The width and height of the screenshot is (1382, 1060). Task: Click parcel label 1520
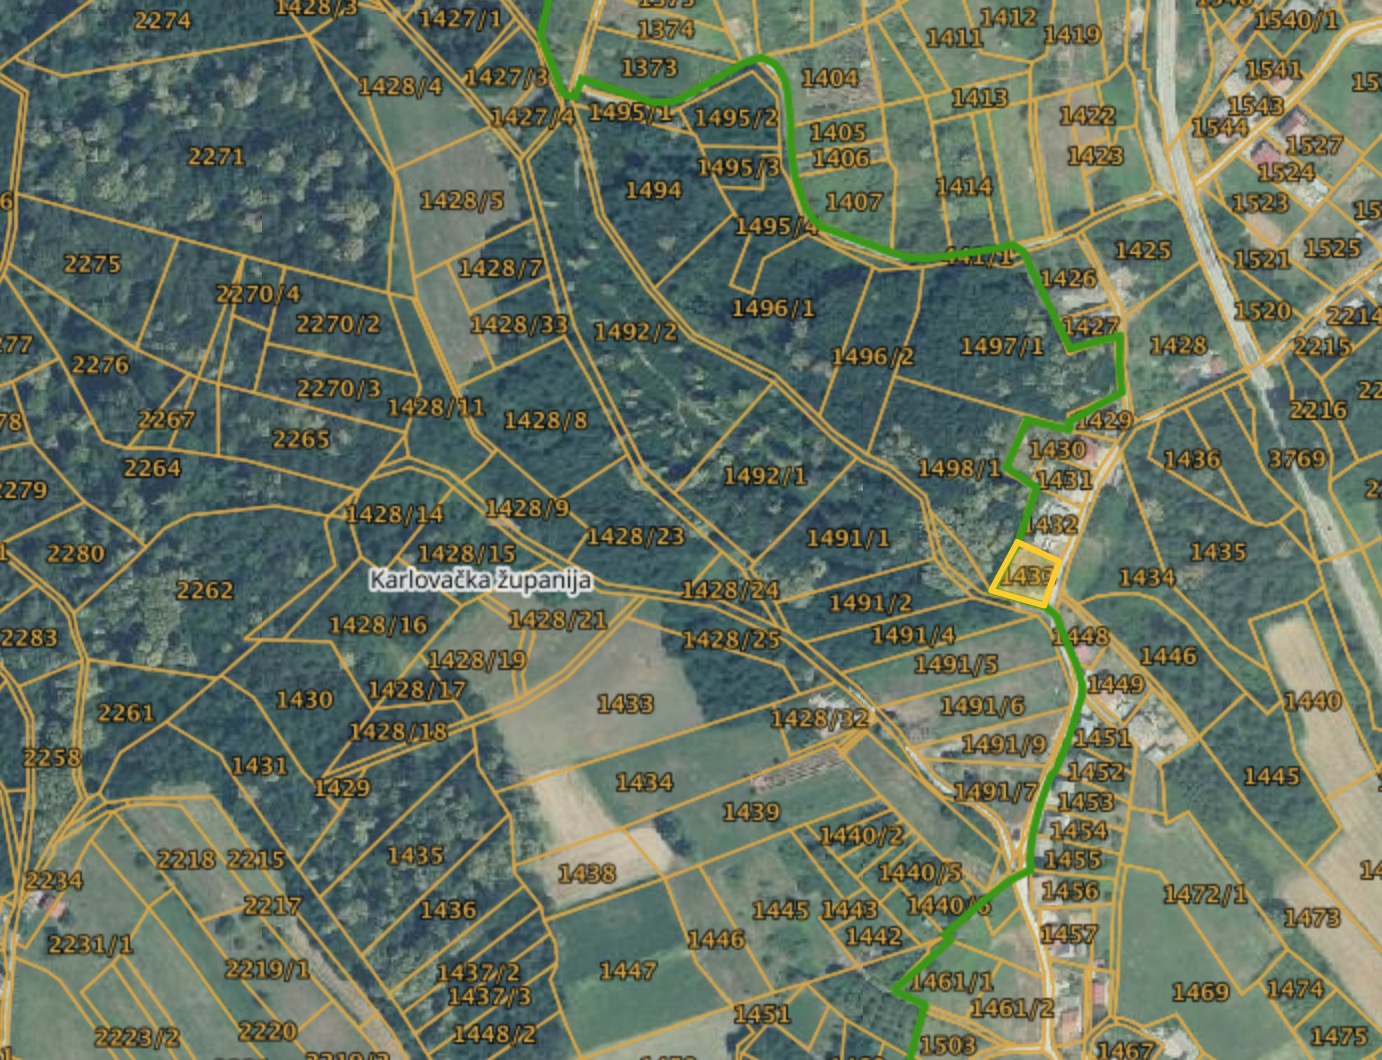coord(1262,310)
